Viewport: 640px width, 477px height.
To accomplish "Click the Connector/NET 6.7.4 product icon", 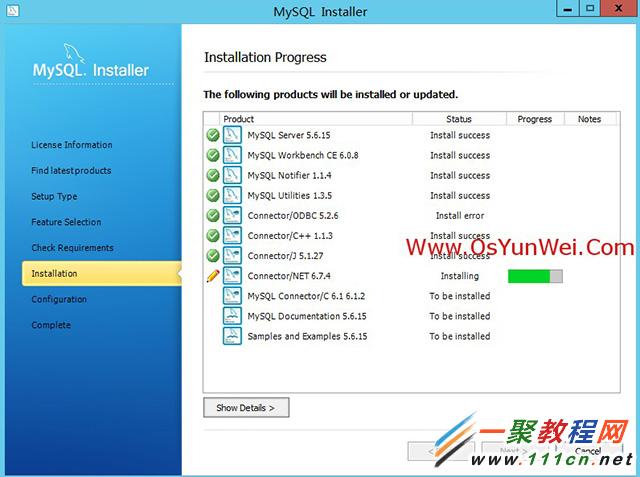I will [232, 276].
